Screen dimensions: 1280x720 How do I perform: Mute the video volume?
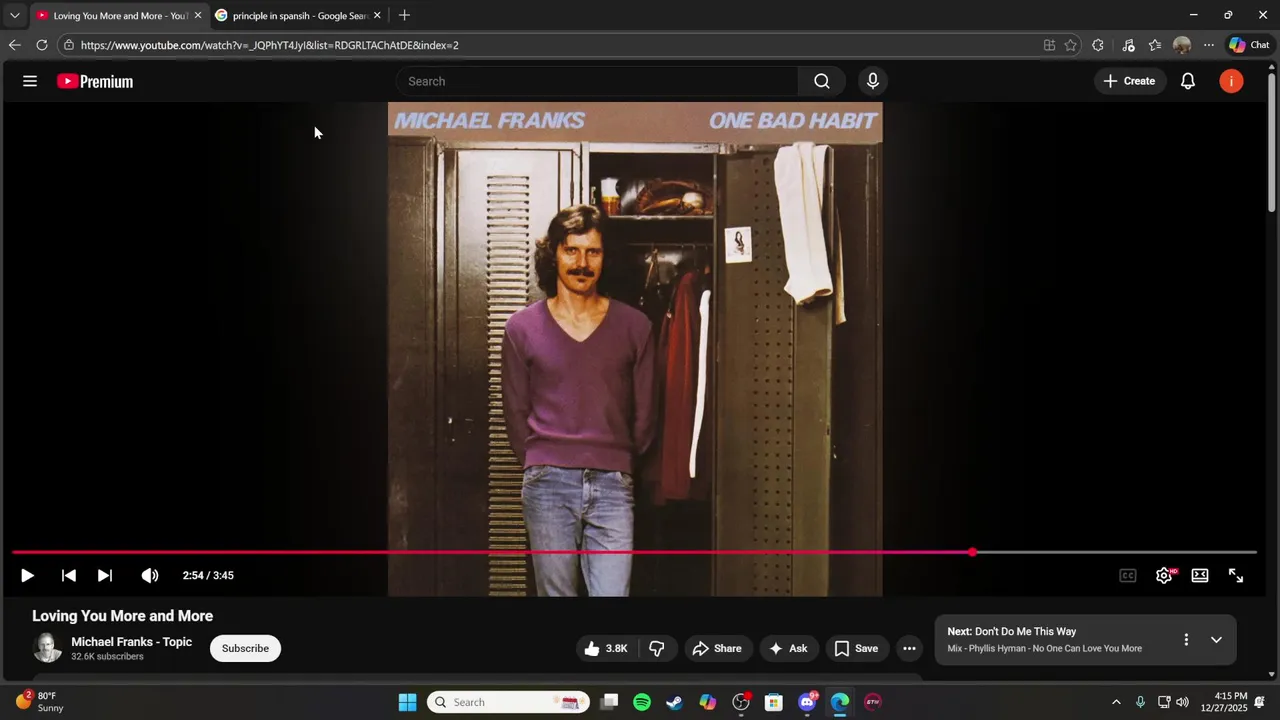click(x=150, y=575)
